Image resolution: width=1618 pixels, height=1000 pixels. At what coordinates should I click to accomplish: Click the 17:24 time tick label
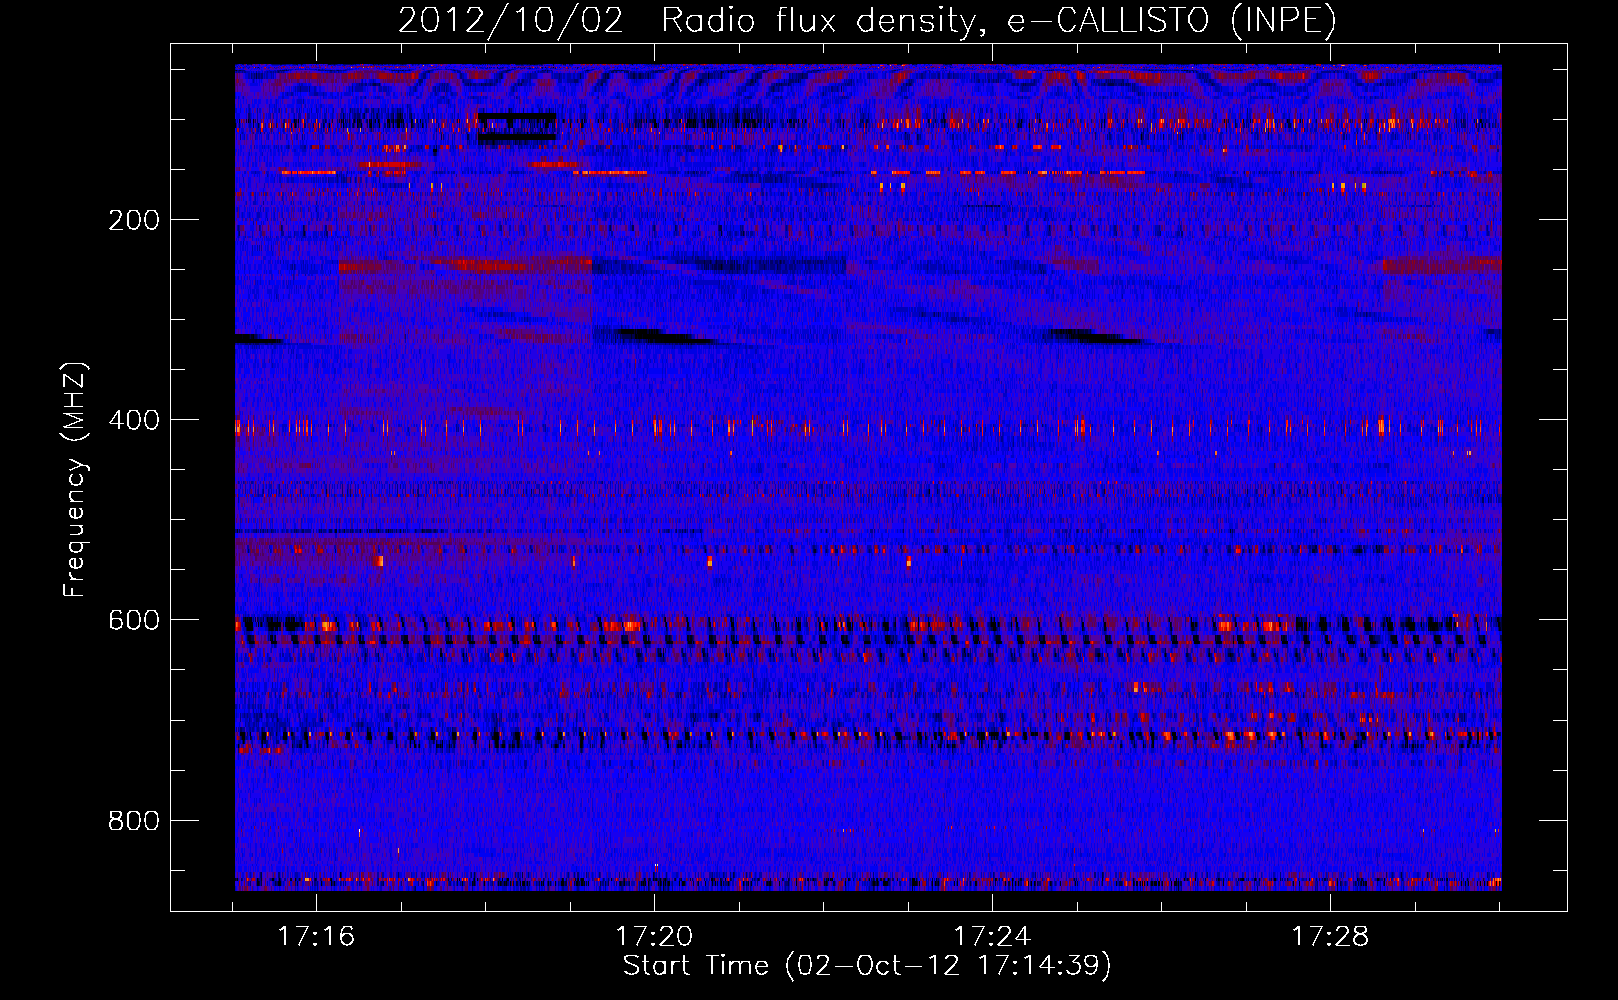click(992, 936)
